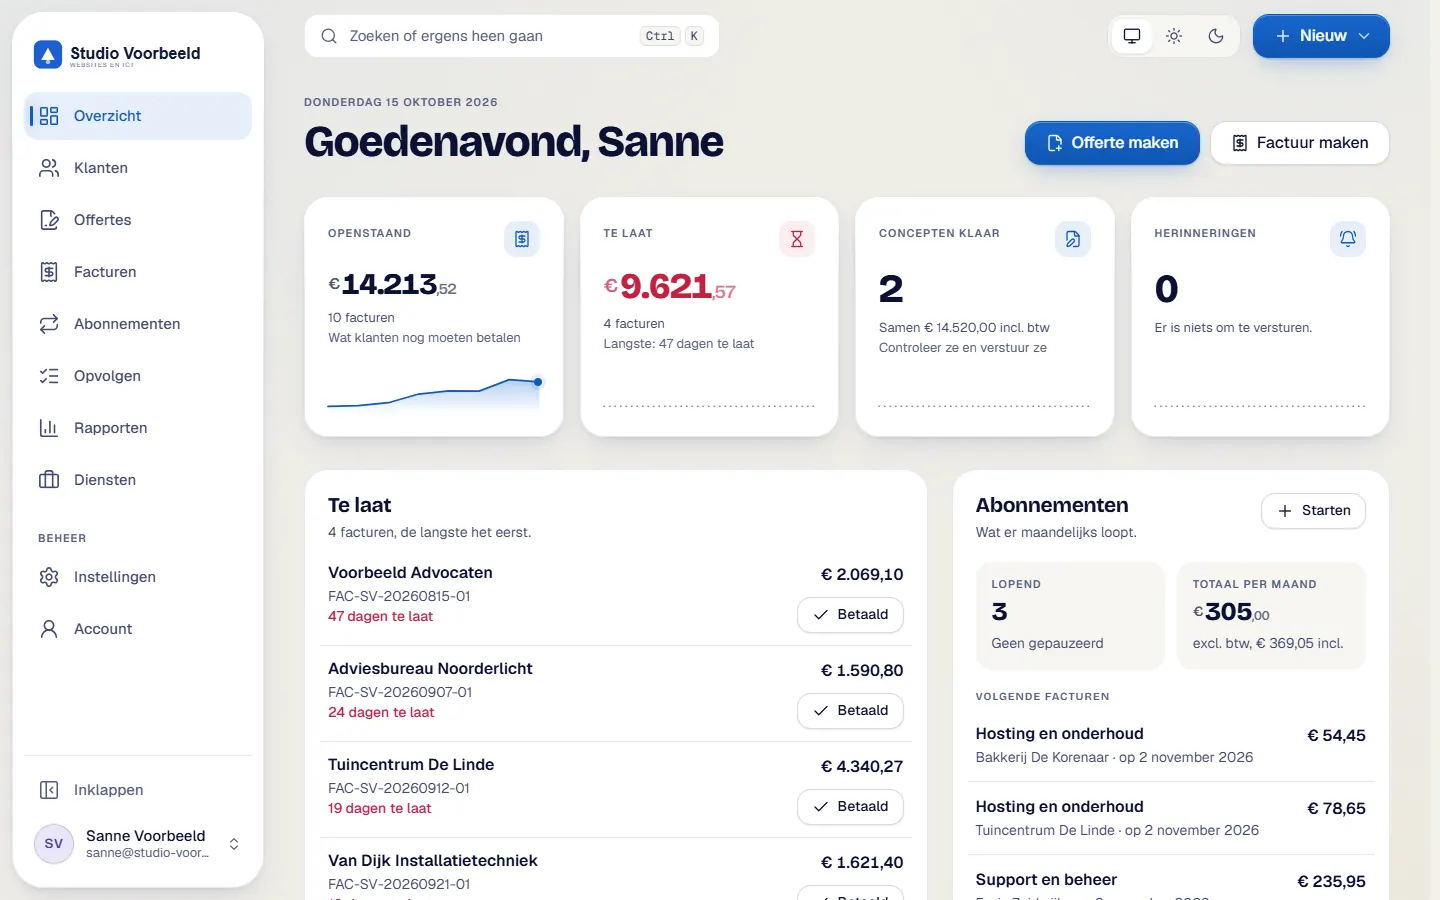Open the Offertes section
The height and width of the screenshot is (900, 1440).
click(138, 220)
